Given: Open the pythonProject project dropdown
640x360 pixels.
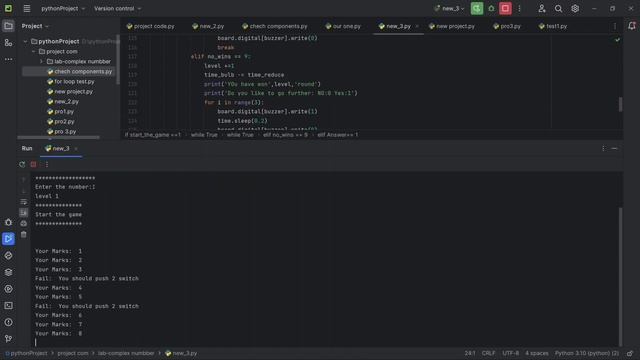Looking at the screenshot, I should click(x=63, y=9).
